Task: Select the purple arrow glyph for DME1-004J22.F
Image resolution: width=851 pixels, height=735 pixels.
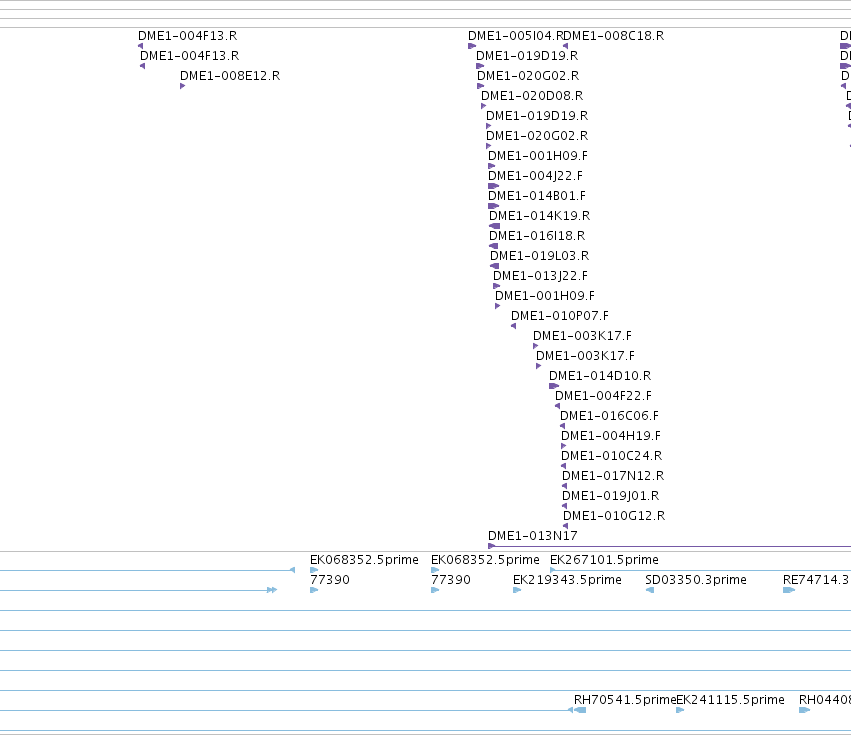Action: [x=493, y=186]
